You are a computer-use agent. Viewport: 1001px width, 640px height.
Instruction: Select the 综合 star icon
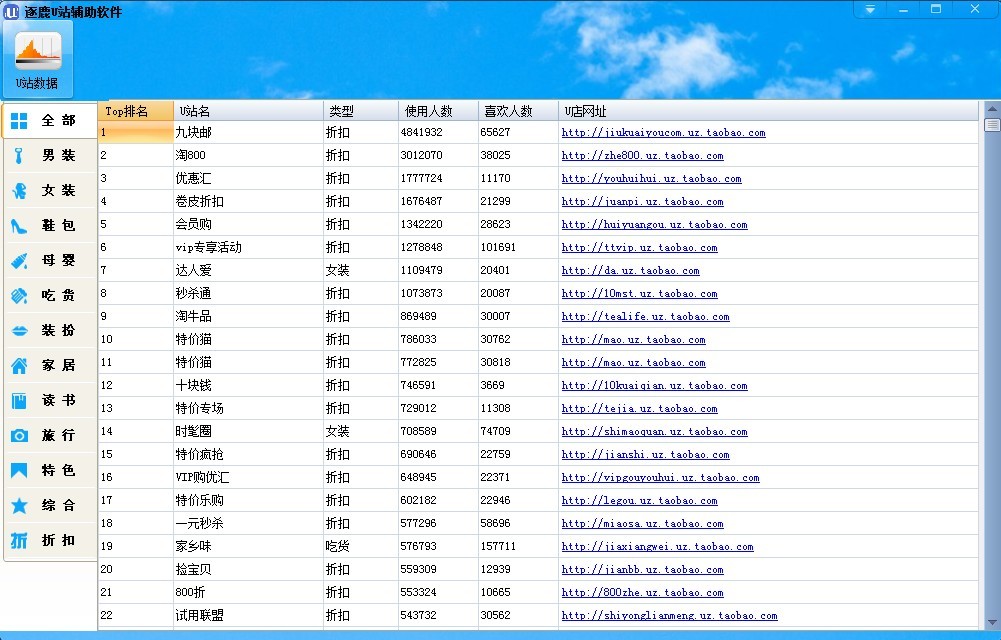click(x=19, y=506)
